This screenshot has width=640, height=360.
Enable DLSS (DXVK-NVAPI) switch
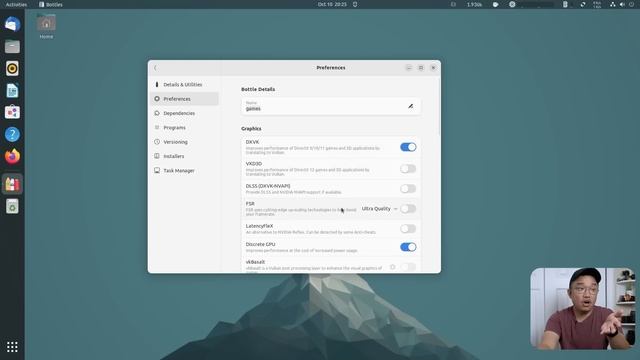(x=408, y=189)
